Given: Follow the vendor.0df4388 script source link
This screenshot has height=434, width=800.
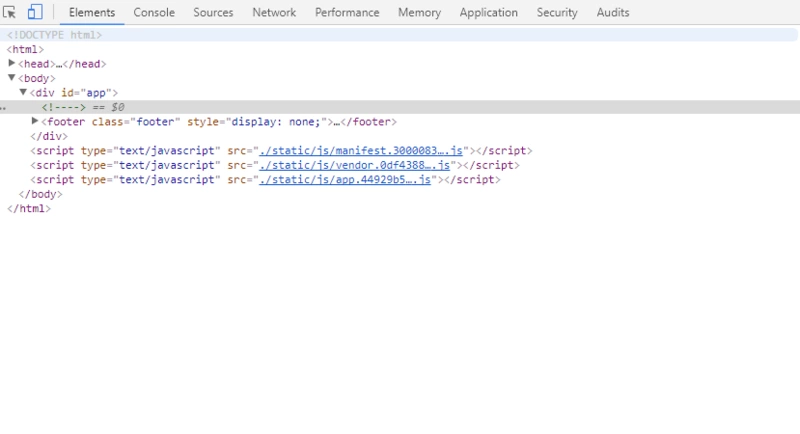Looking at the screenshot, I should pos(358,165).
